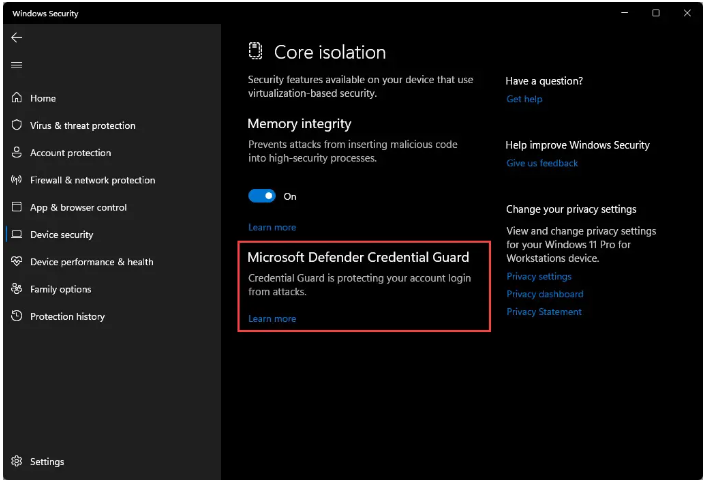Screen dimensions: 705x482
Task: Click the Protection history clock icon
Action: tap(17, 316)
